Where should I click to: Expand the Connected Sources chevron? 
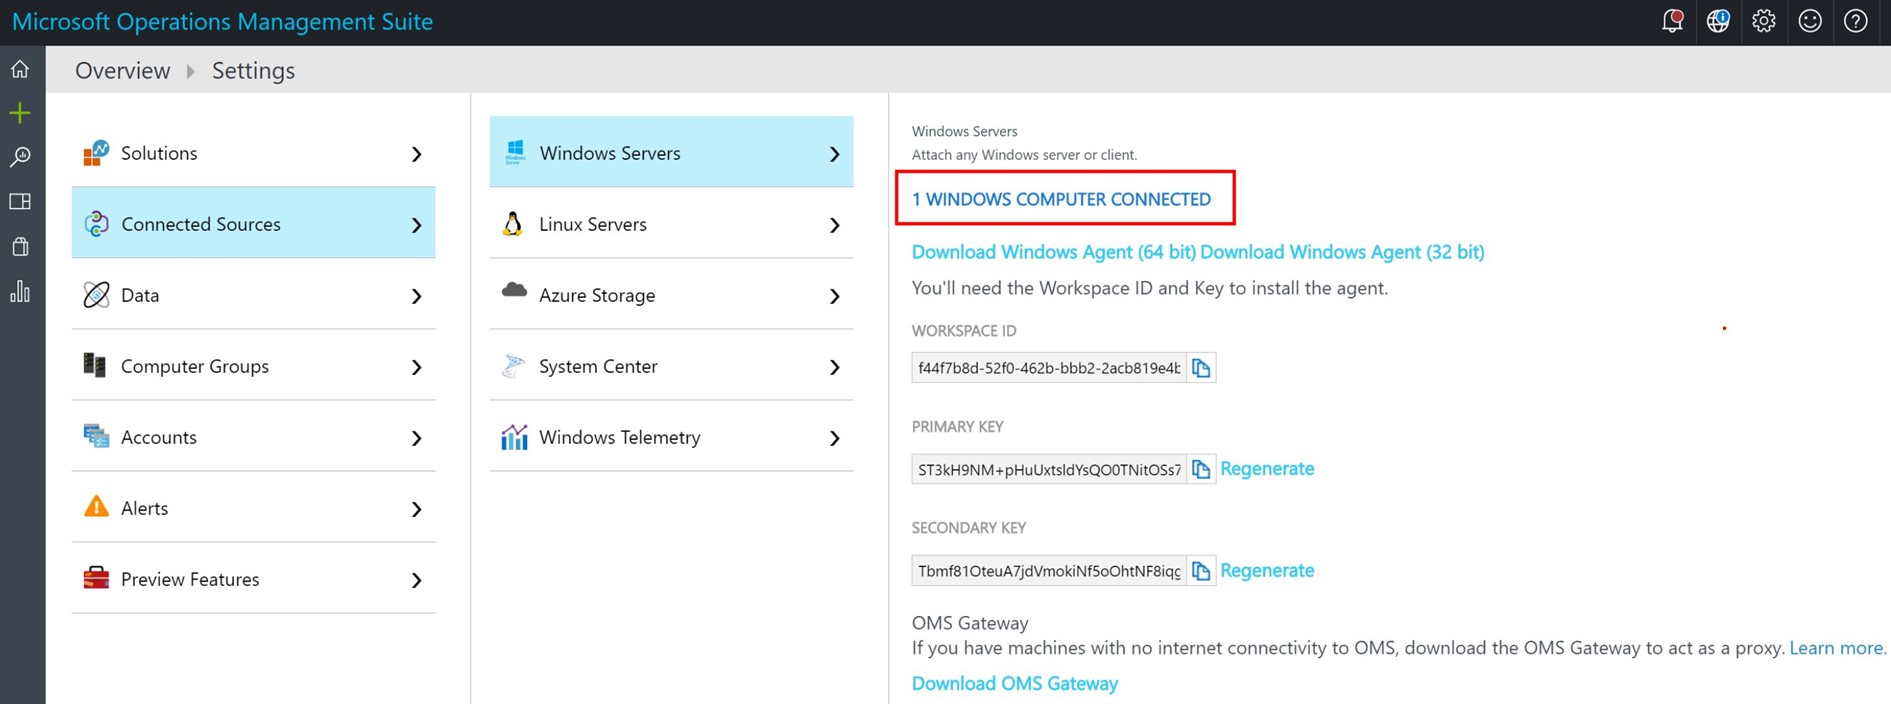(417, 225)
